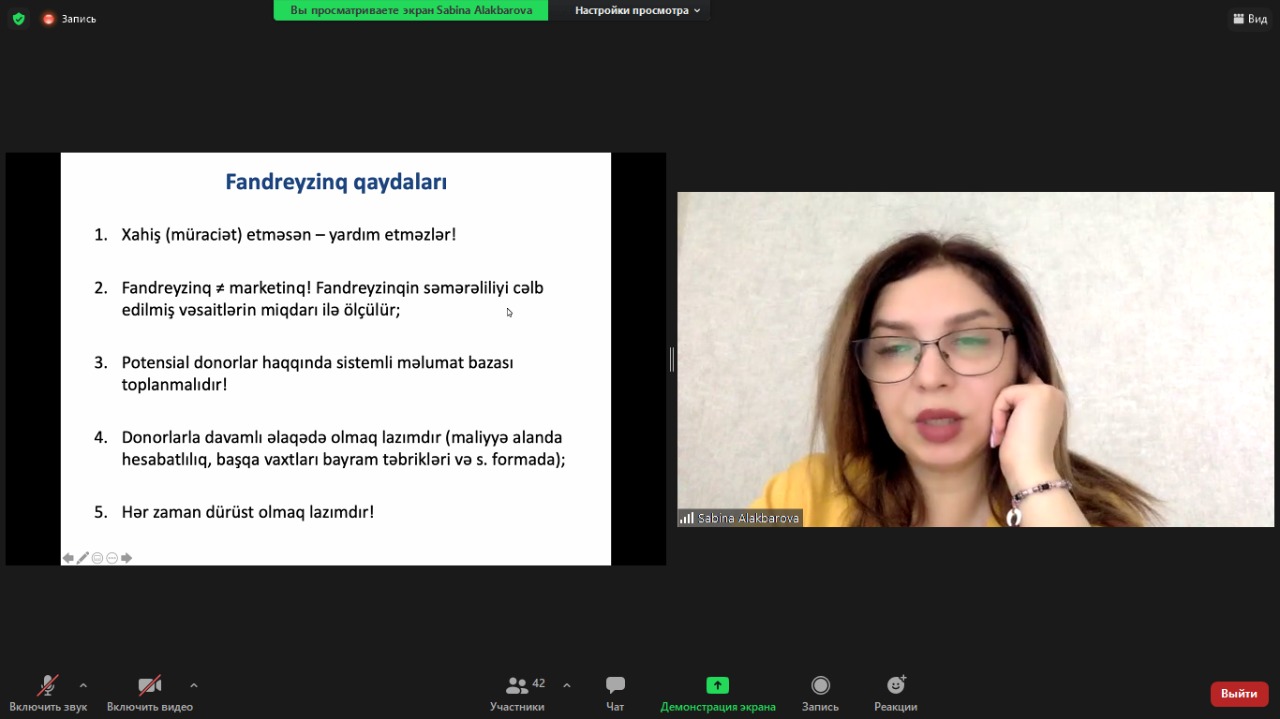Viewport: 1280px width, 719px height.
Task: Click the pen tool icon on slide
Action: tap(83, 558)
